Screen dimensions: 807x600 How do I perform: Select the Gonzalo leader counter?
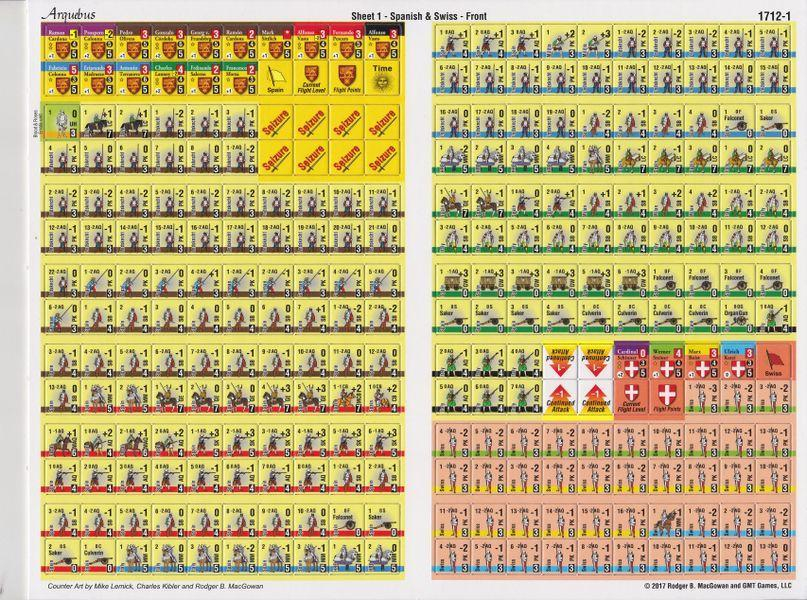[169, 42]
